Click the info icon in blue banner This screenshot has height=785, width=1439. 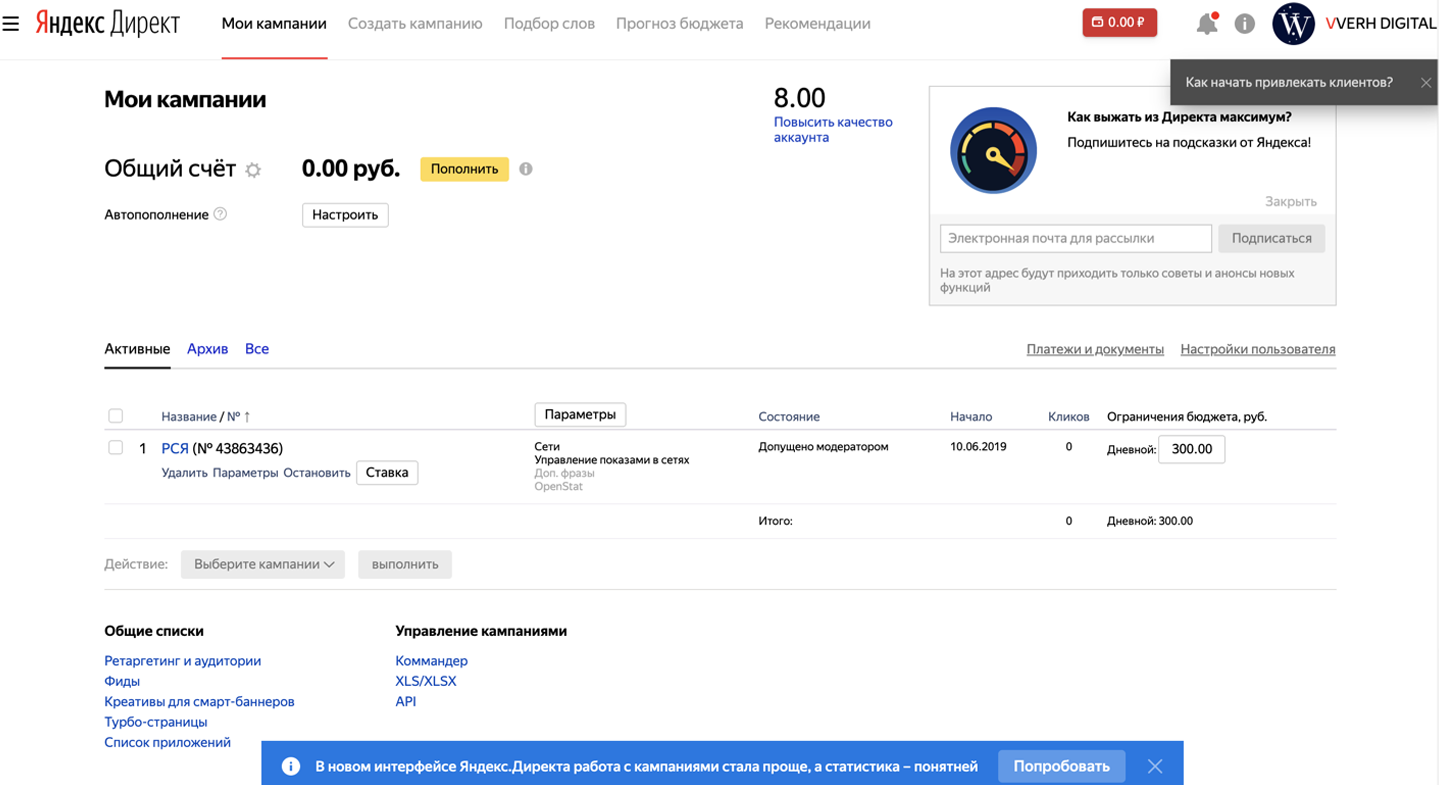click(290, 766)
